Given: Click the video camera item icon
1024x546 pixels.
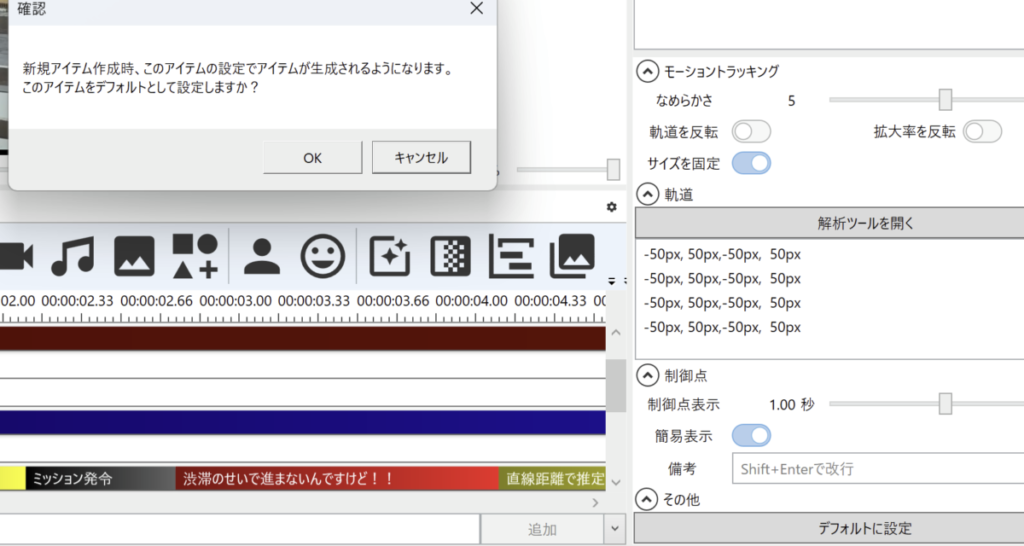Looking at the screenshot, I should pyautogui.click(x=15, y=257).
